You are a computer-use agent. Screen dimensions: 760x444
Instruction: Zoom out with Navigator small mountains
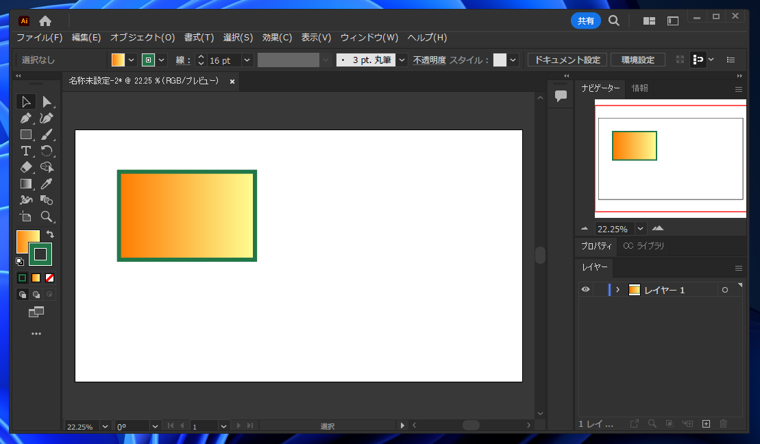(585, 229)
